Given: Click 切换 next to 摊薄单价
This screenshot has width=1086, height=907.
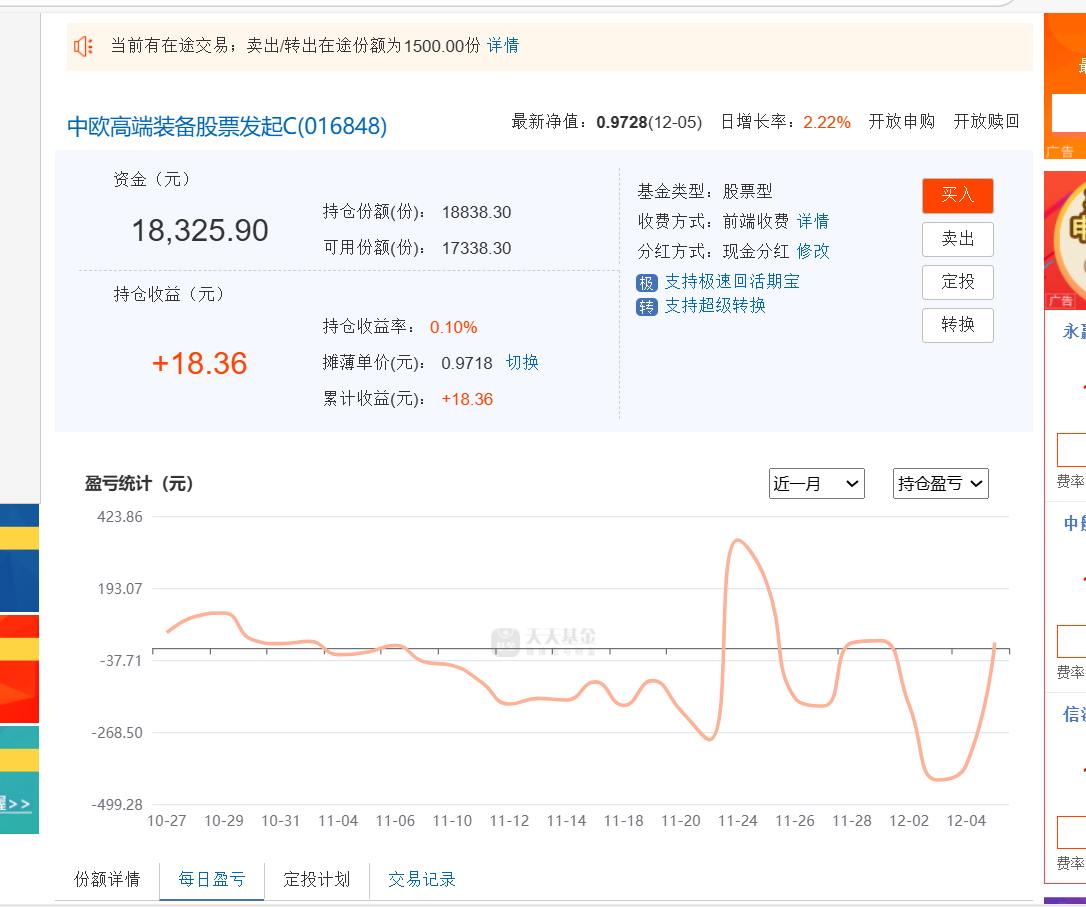Looking at the screenshot, I should 522,363.
